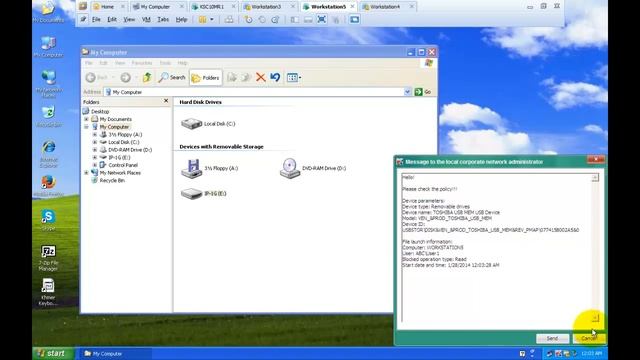Expand 3½ Floppy (A:) tree node
The image size is (640, 360).
95,134
